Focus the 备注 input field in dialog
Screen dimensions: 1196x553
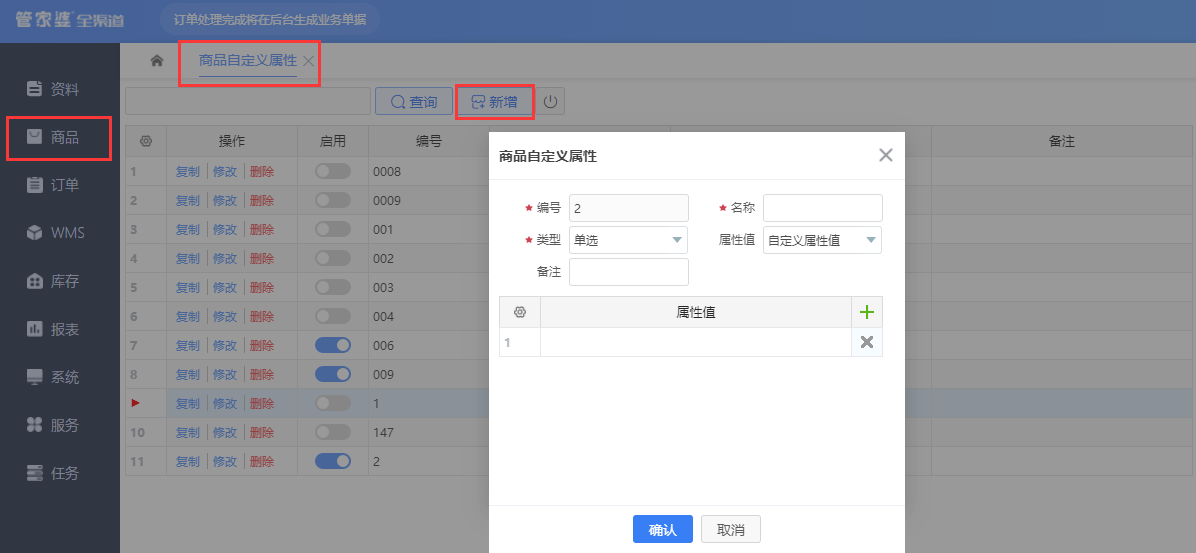(x=629, y=272)
